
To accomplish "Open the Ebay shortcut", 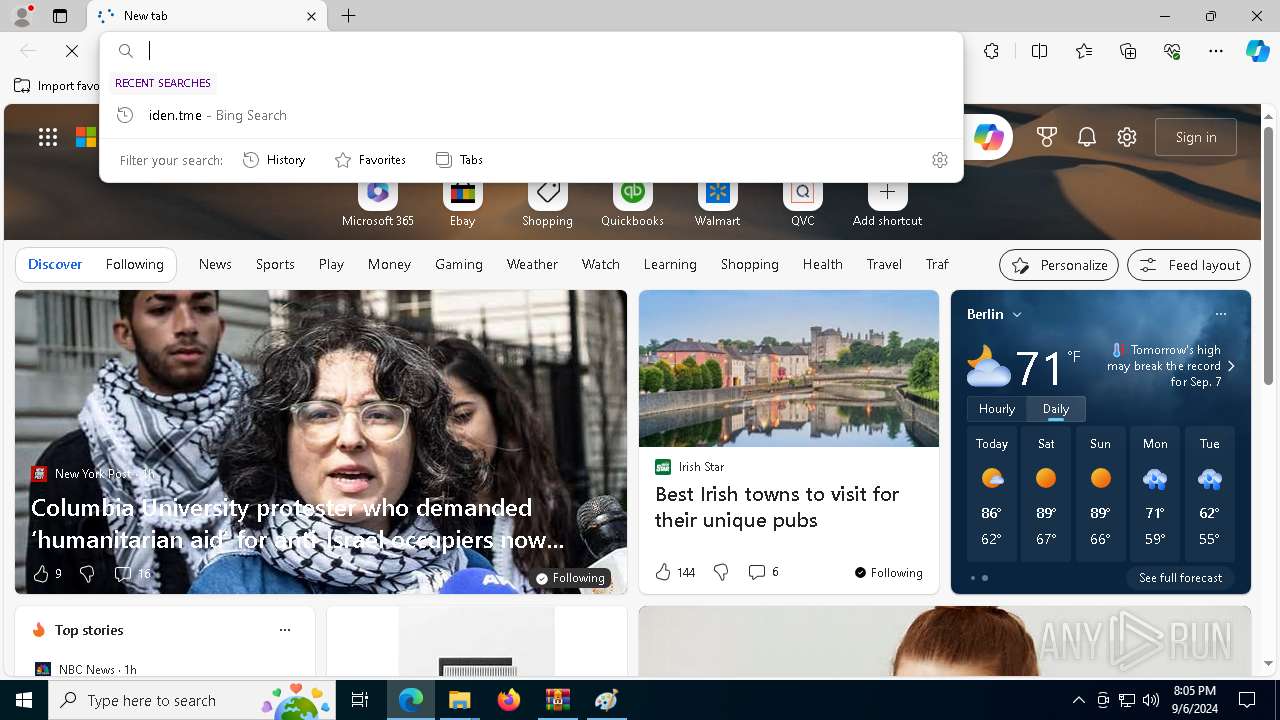I will [x=462, y=204].
